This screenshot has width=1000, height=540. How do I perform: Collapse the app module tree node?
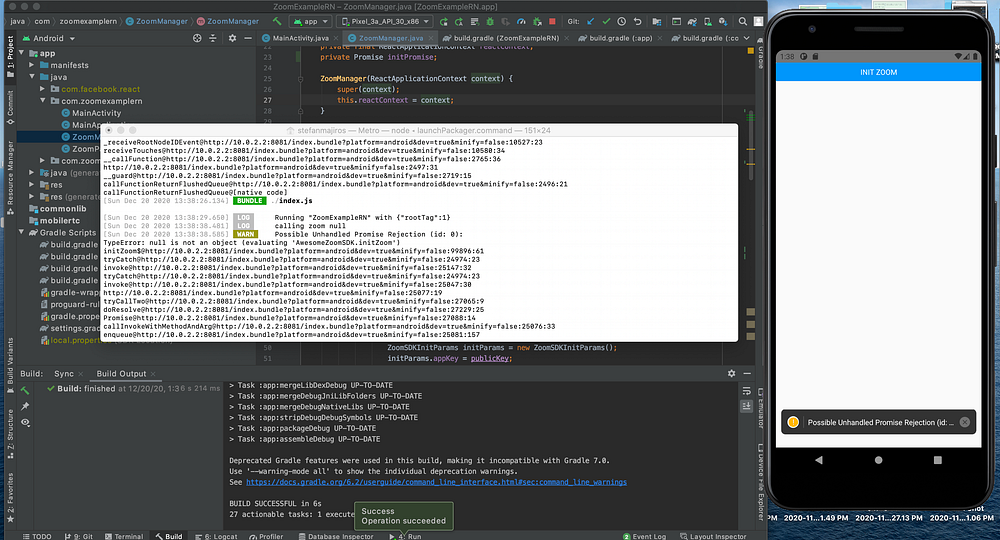pos(21,53)
